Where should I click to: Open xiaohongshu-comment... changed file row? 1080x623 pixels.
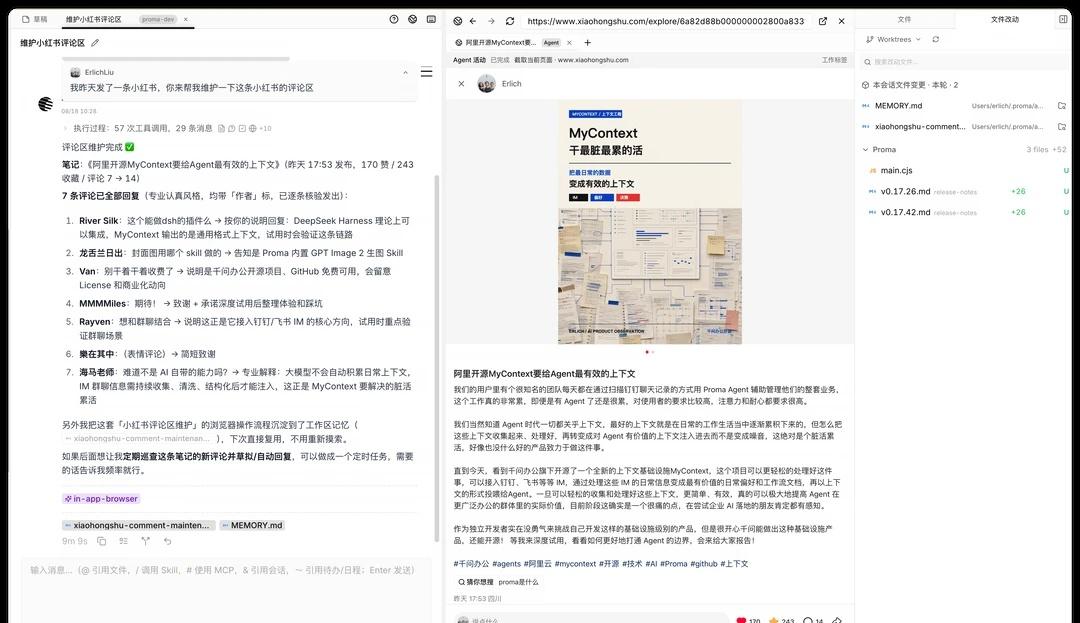[x=964, y=127]
